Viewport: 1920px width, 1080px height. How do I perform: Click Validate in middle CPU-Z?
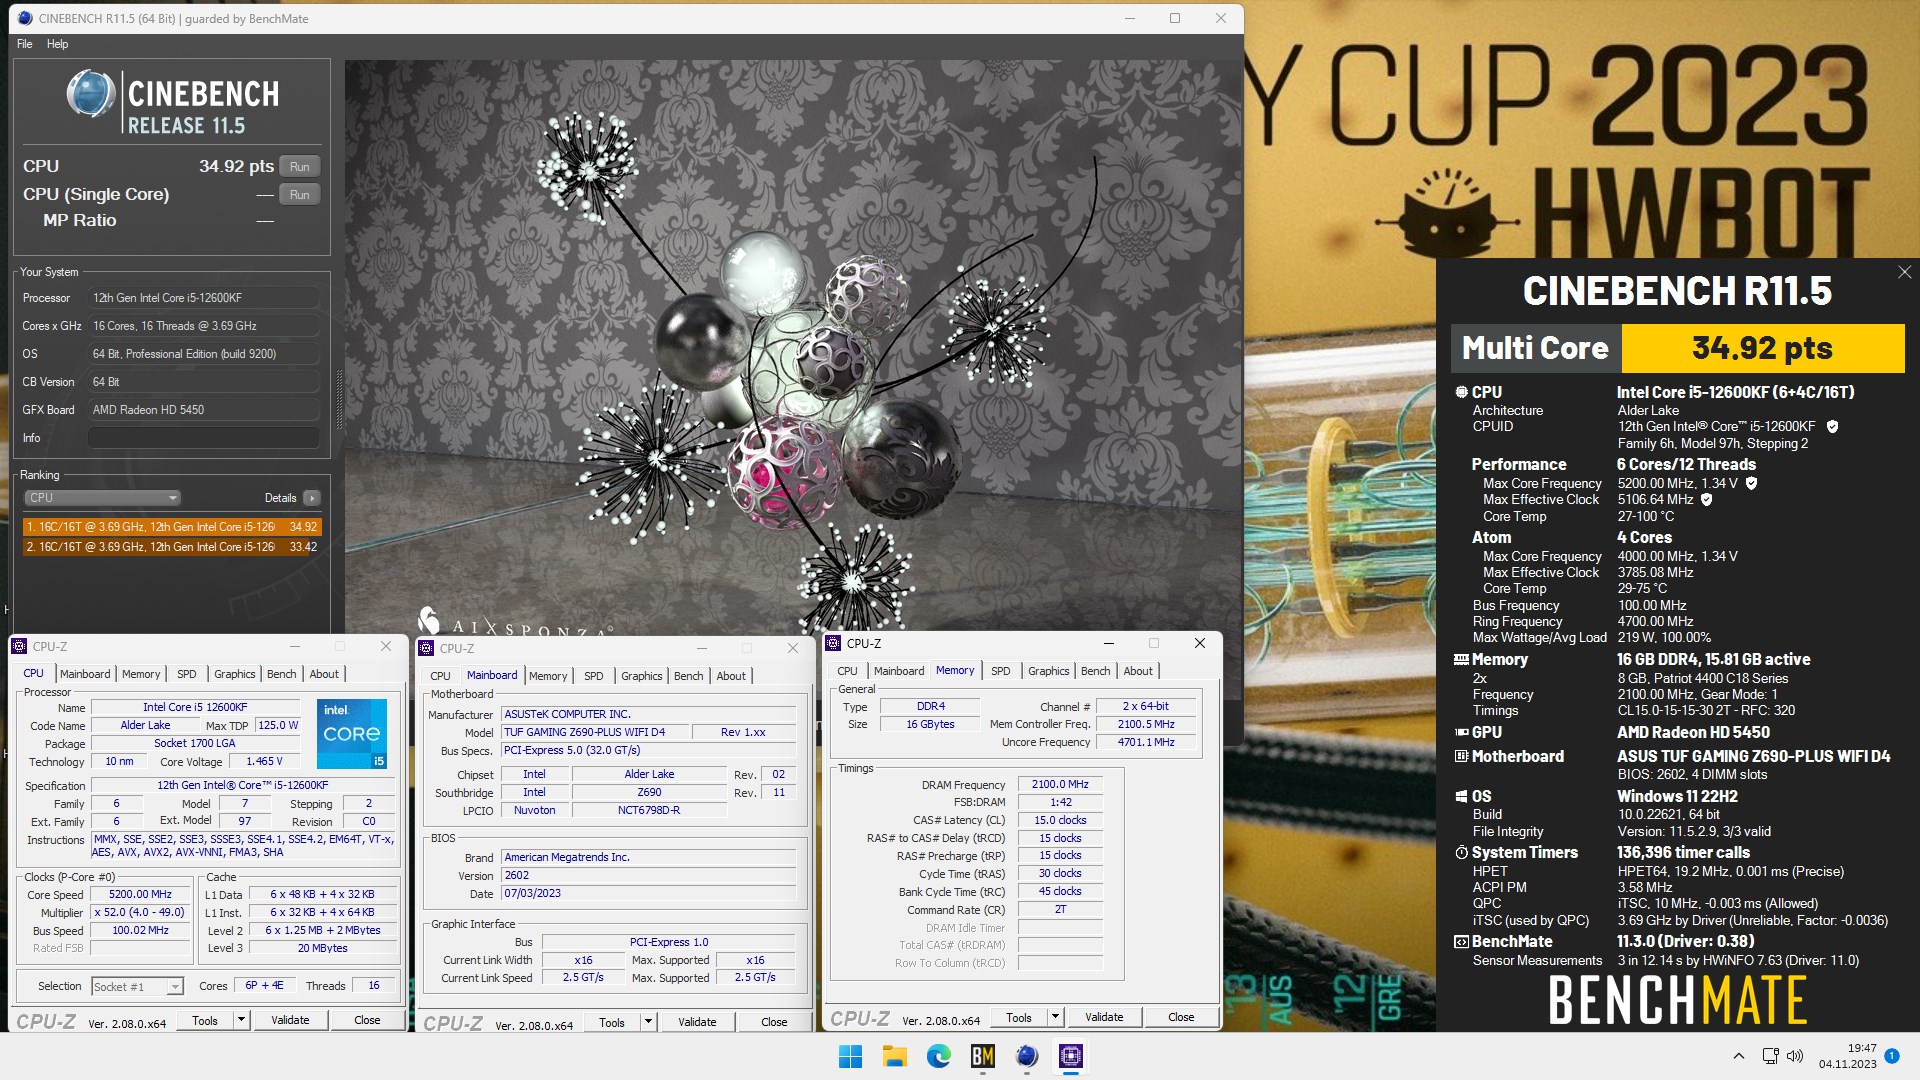click(697, 1022)
